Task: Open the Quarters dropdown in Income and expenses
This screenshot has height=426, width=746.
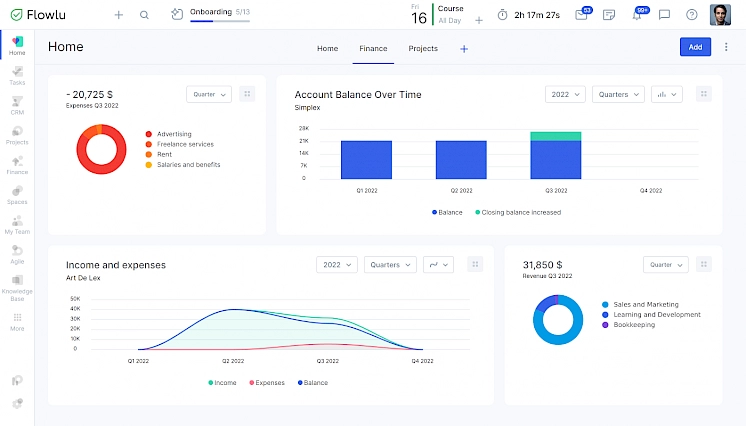Action: pos(390,265)
